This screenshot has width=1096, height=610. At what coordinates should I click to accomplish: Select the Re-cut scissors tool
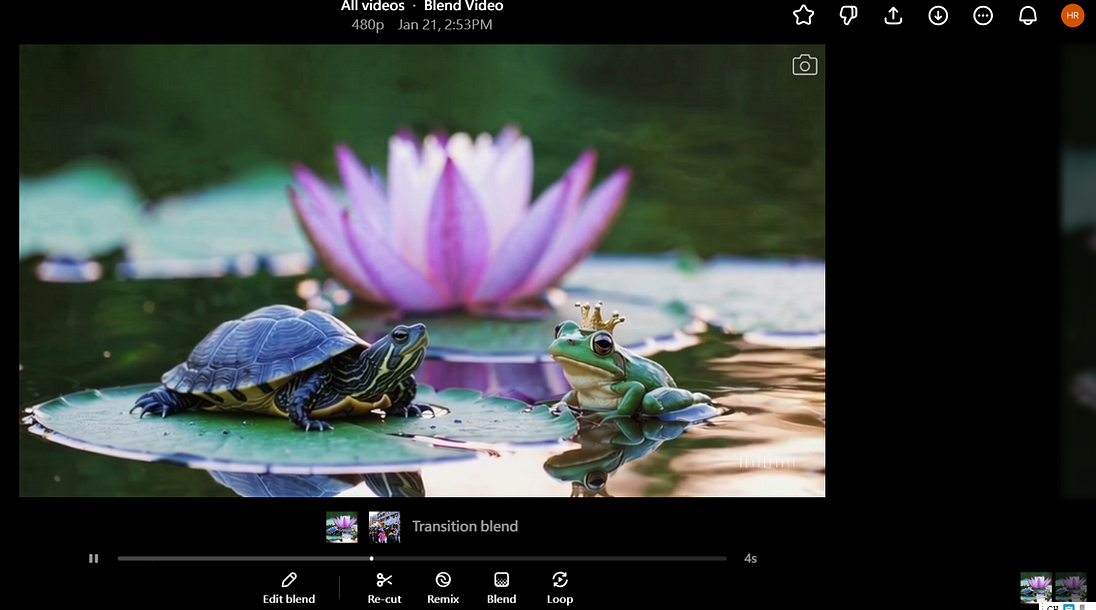coord(384,588)
